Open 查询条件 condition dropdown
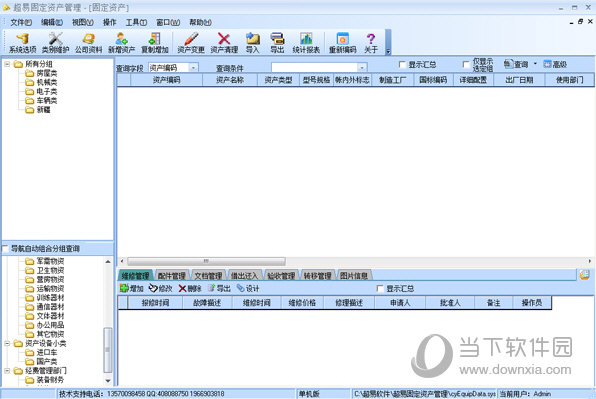Screen dimensions: 596x399 362,68
